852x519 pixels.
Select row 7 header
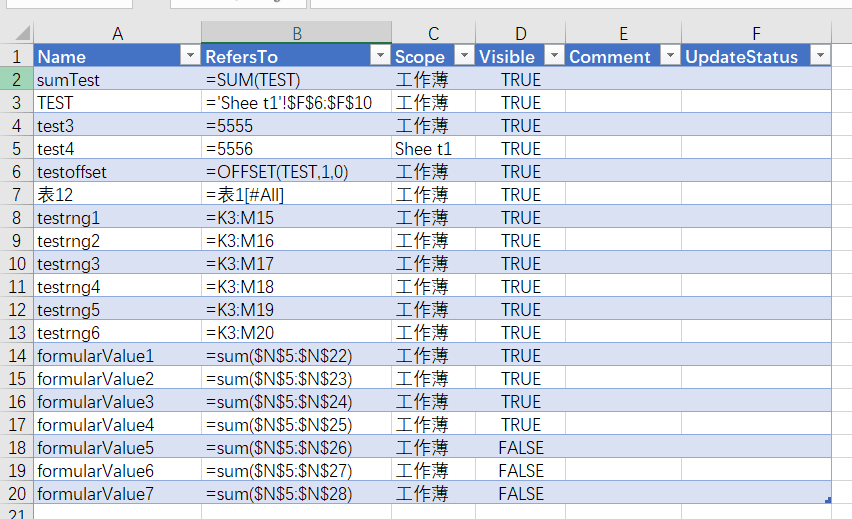(16, 195)
